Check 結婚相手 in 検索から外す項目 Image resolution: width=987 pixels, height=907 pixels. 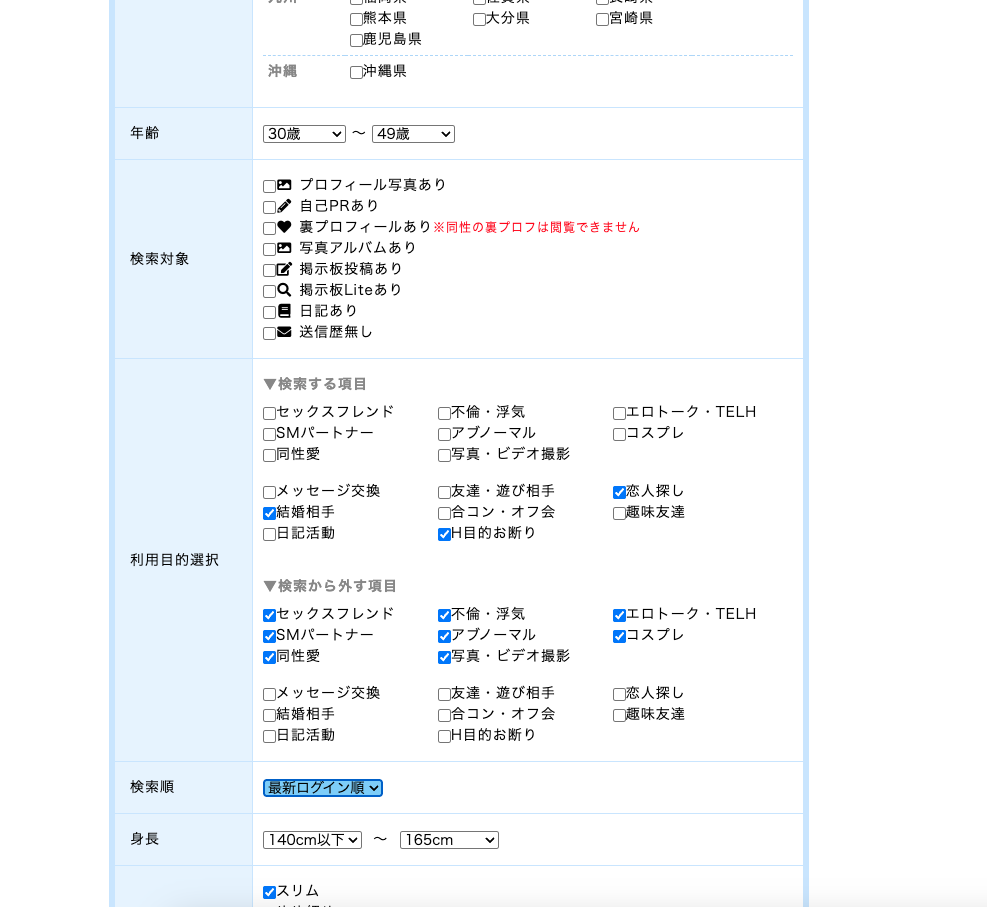tap(269, 715)
